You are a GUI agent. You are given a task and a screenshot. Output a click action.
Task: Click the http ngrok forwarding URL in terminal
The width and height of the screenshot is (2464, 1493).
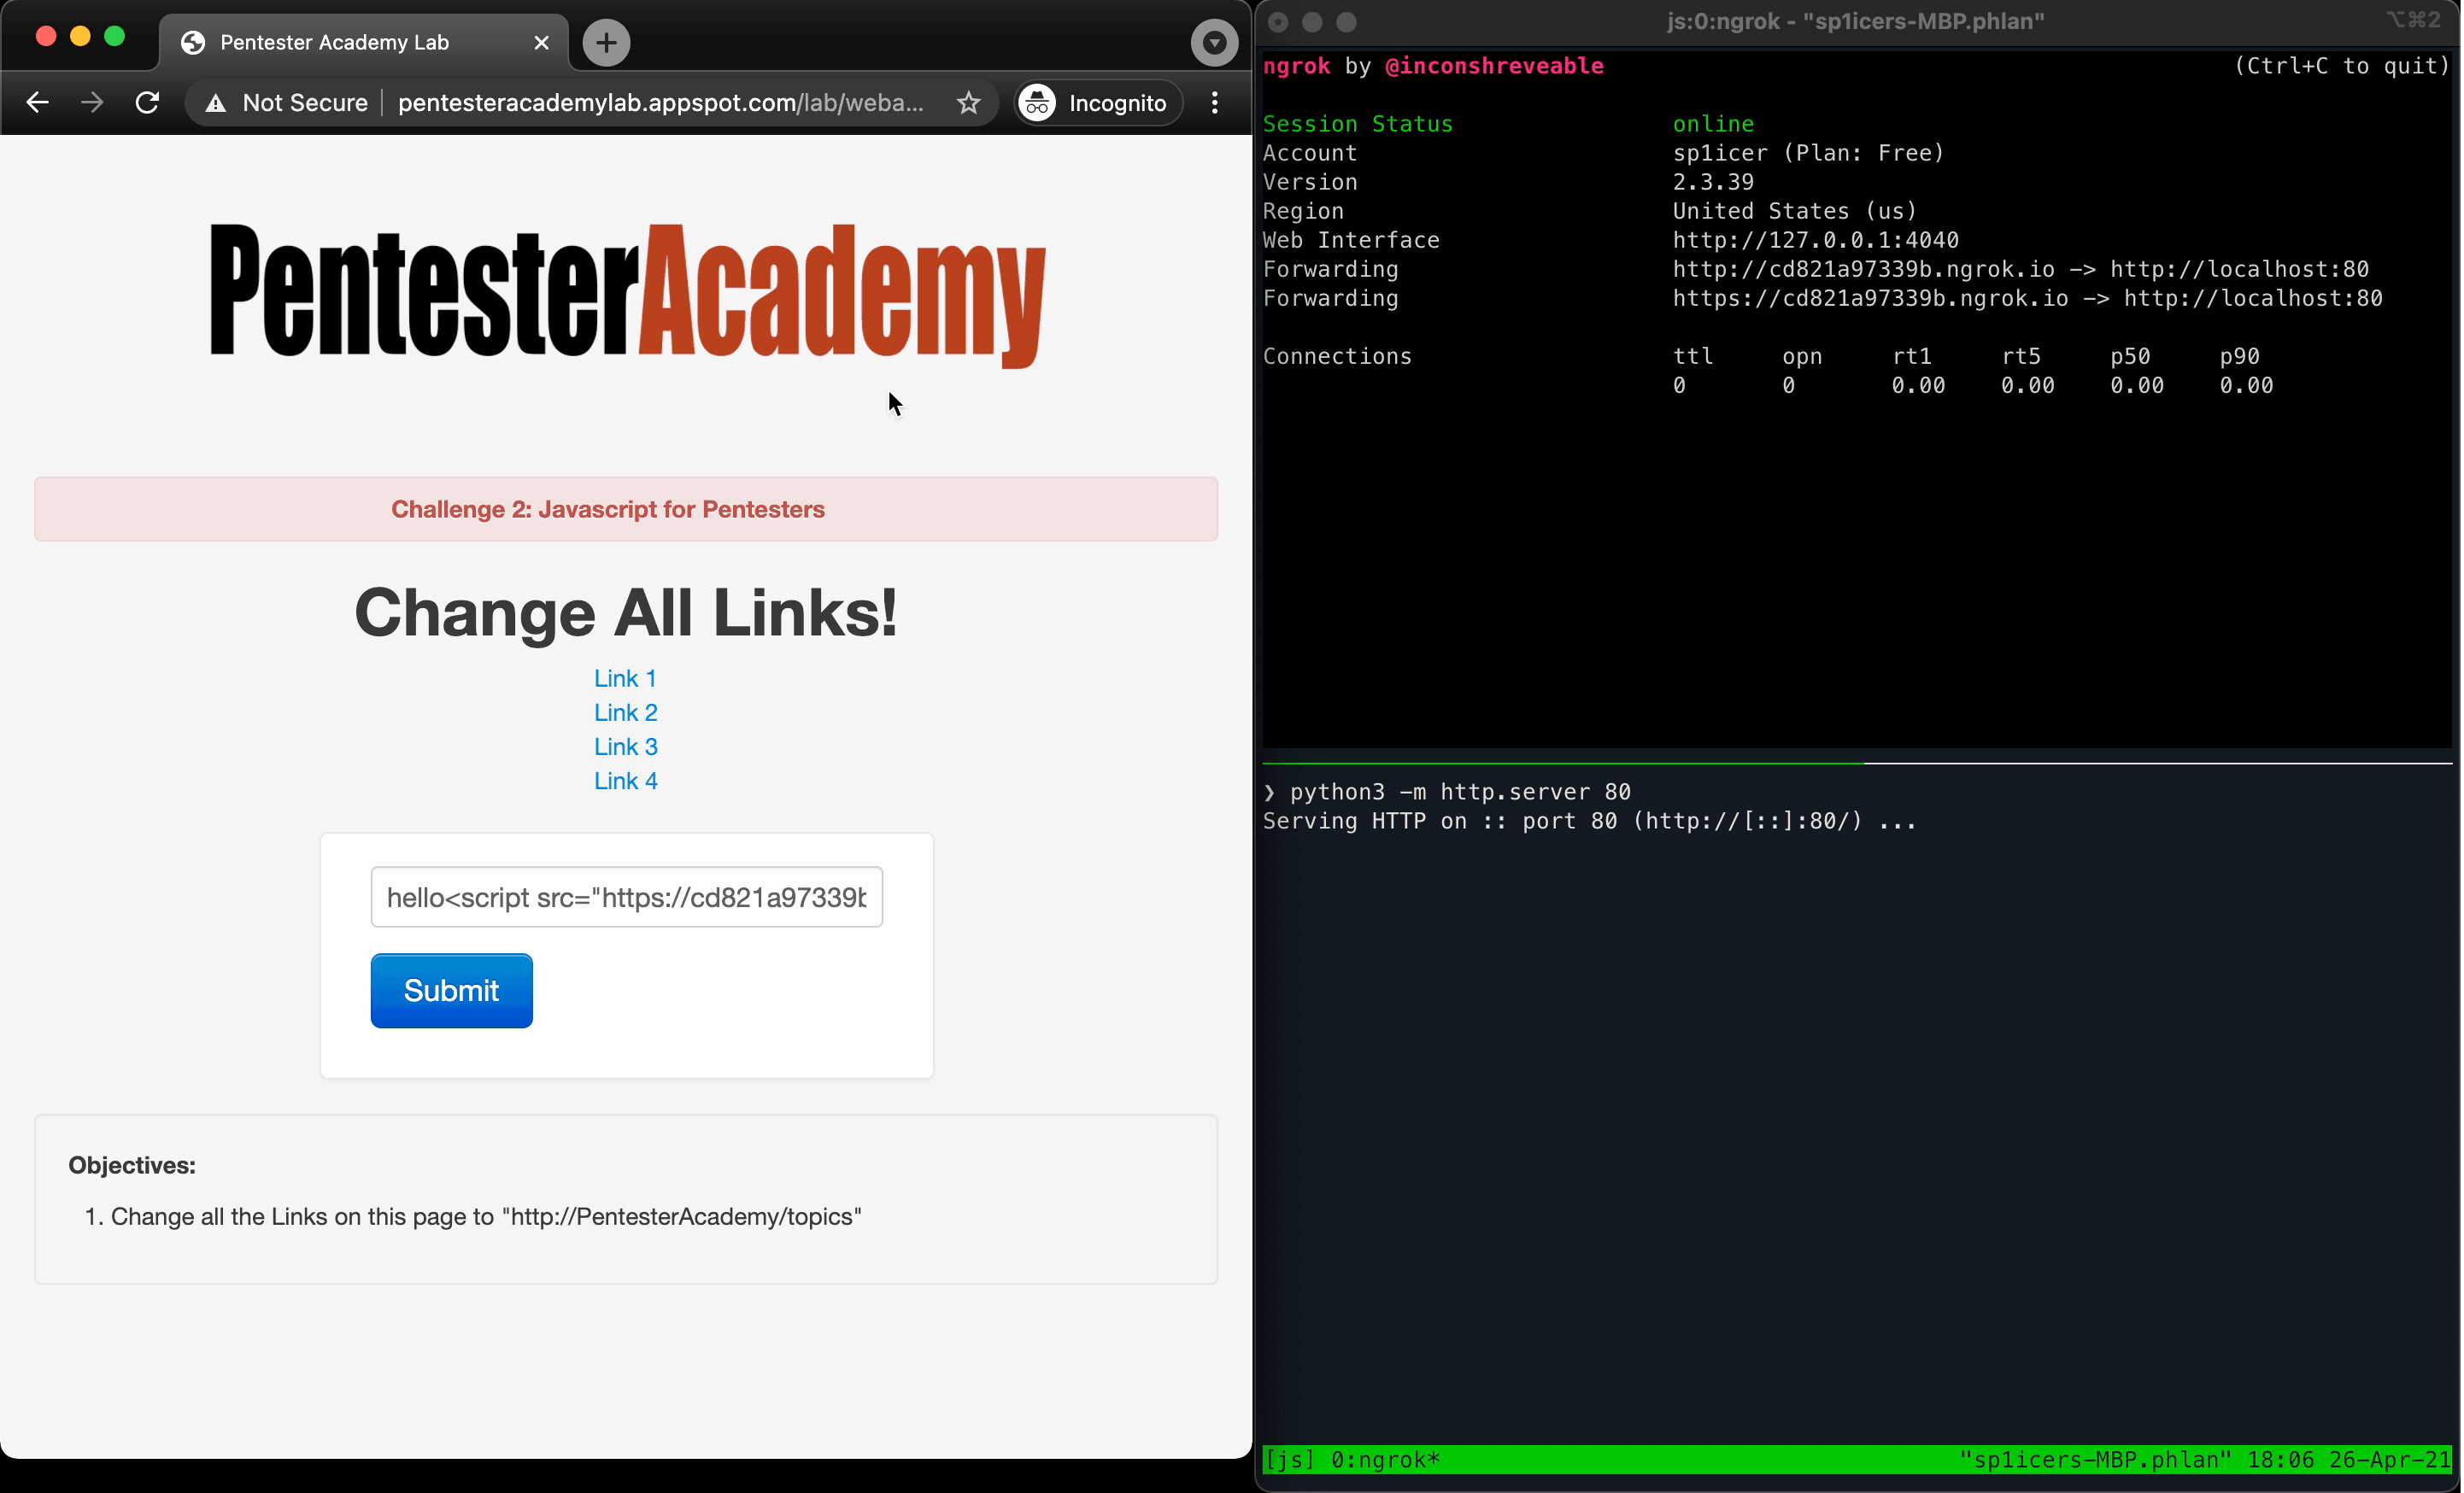[x=1864, y=270]
